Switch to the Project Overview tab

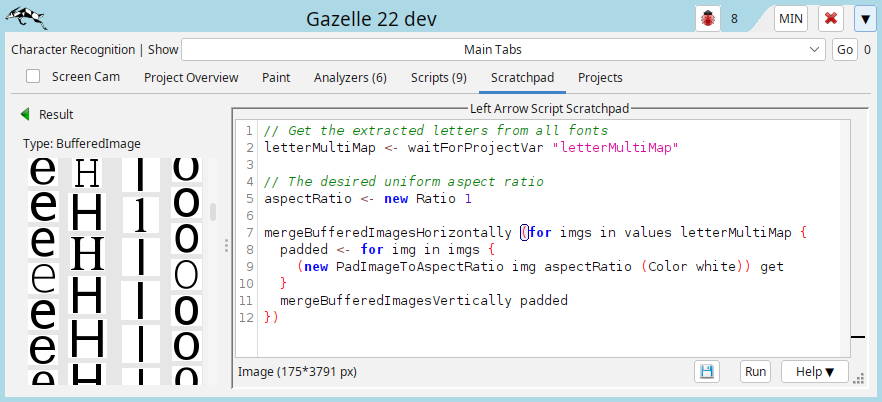[191, 77]
